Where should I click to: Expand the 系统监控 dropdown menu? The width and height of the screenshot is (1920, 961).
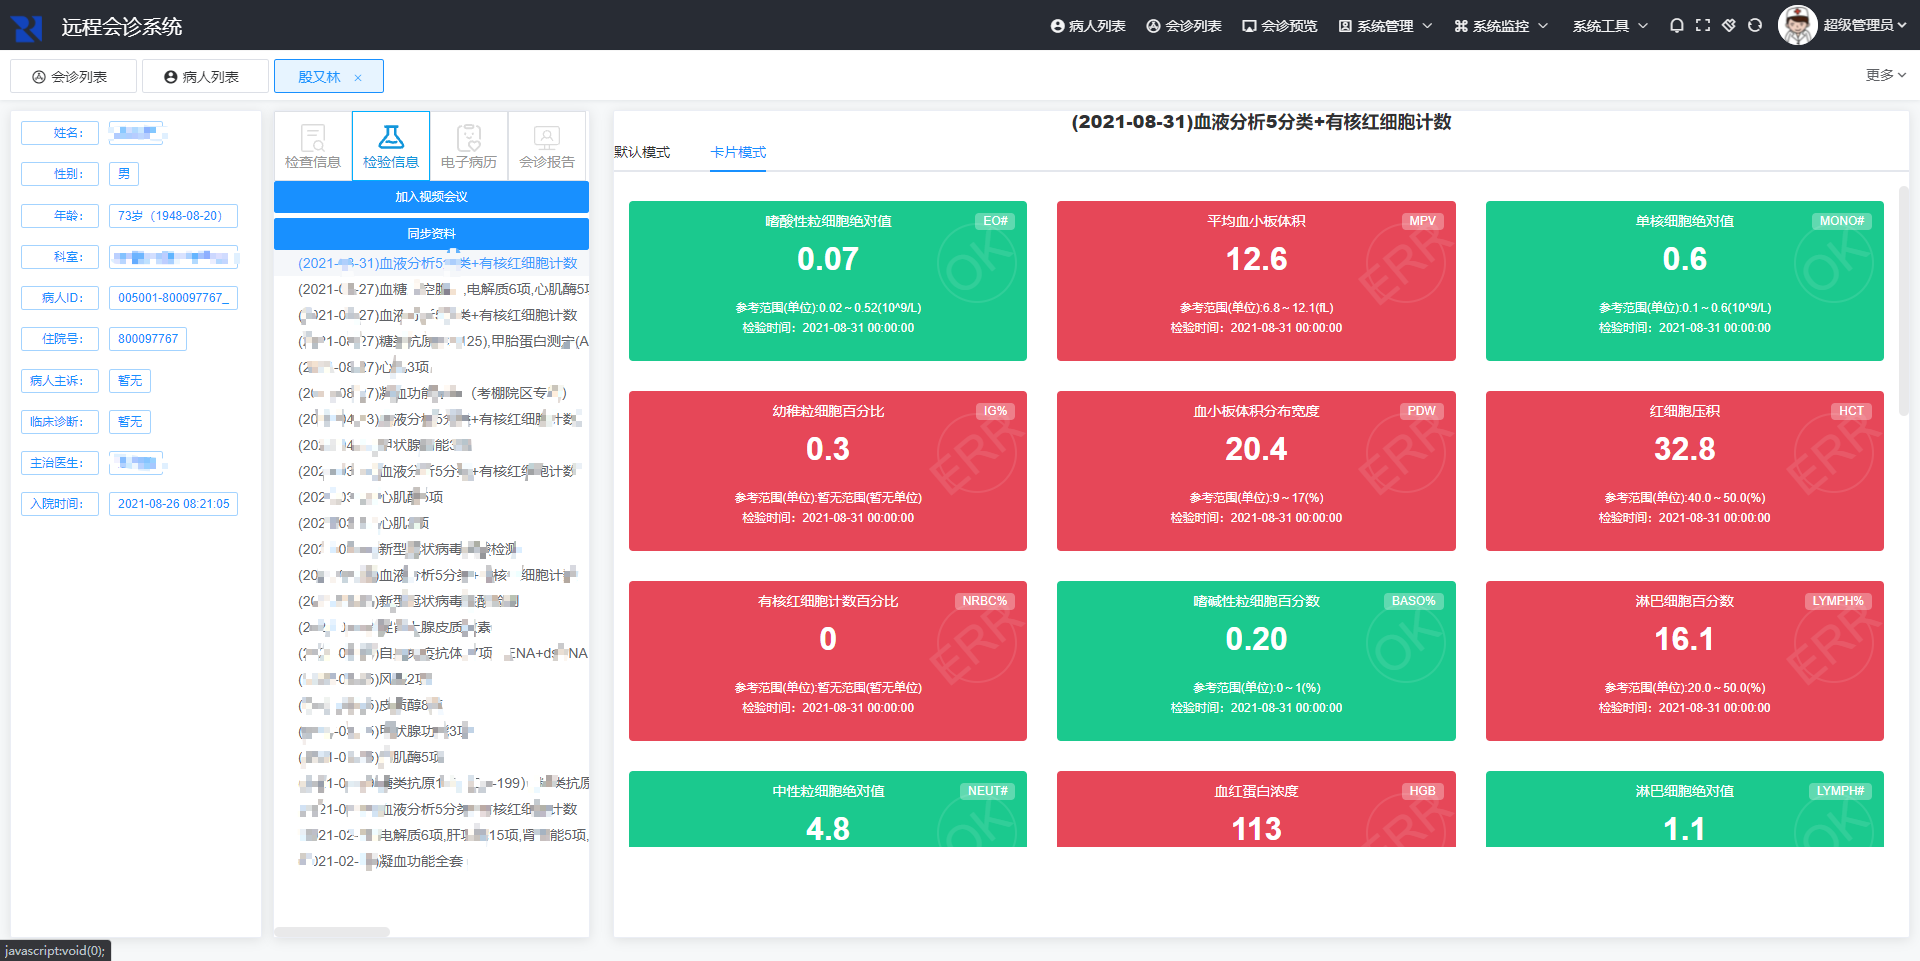pos(1502,26)
